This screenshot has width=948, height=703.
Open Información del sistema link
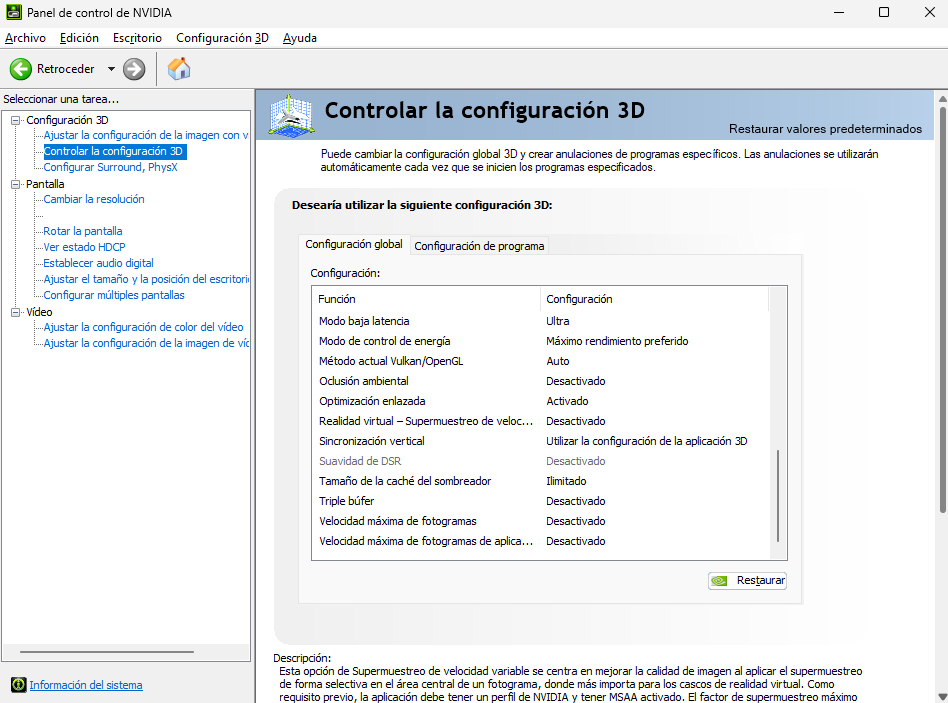pos(86,685)
